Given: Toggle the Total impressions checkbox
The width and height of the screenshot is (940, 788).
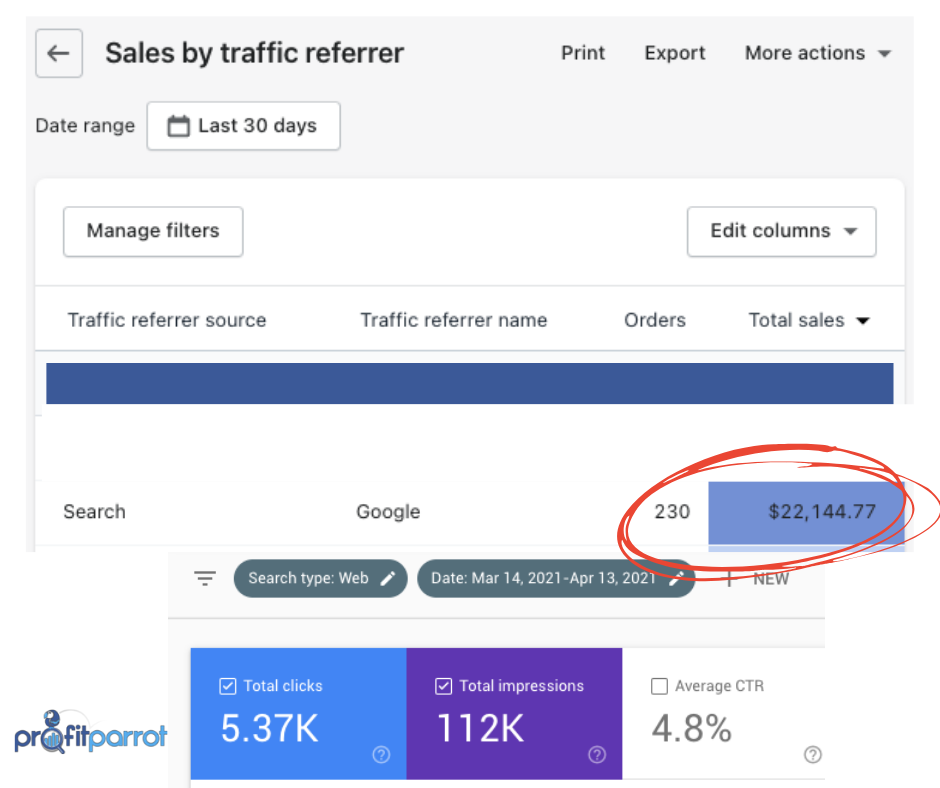Looking at the screenshot, I should [x=443, y=686].
